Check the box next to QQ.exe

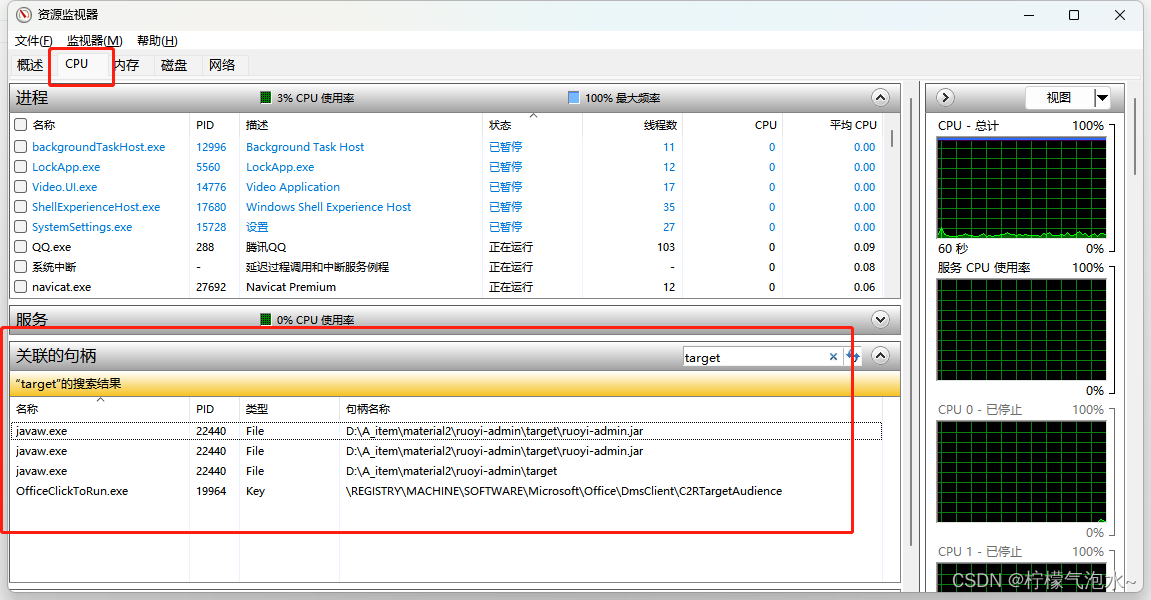pyautogui.click(x=19, y=247)
